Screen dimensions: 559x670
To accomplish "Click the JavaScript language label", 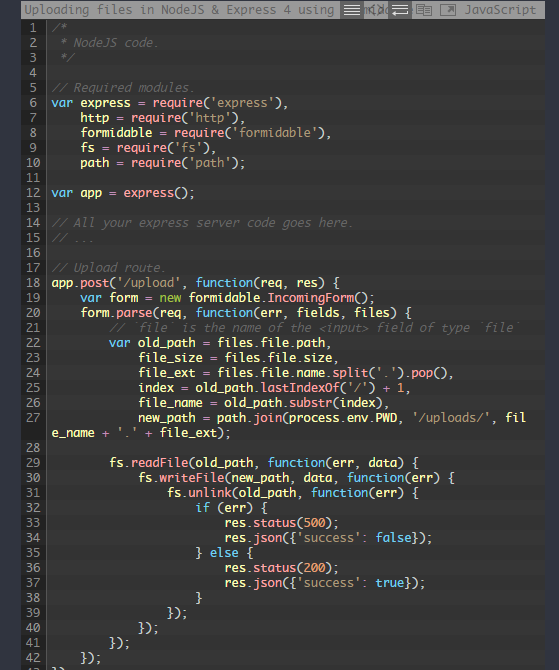I will (500, 10).
